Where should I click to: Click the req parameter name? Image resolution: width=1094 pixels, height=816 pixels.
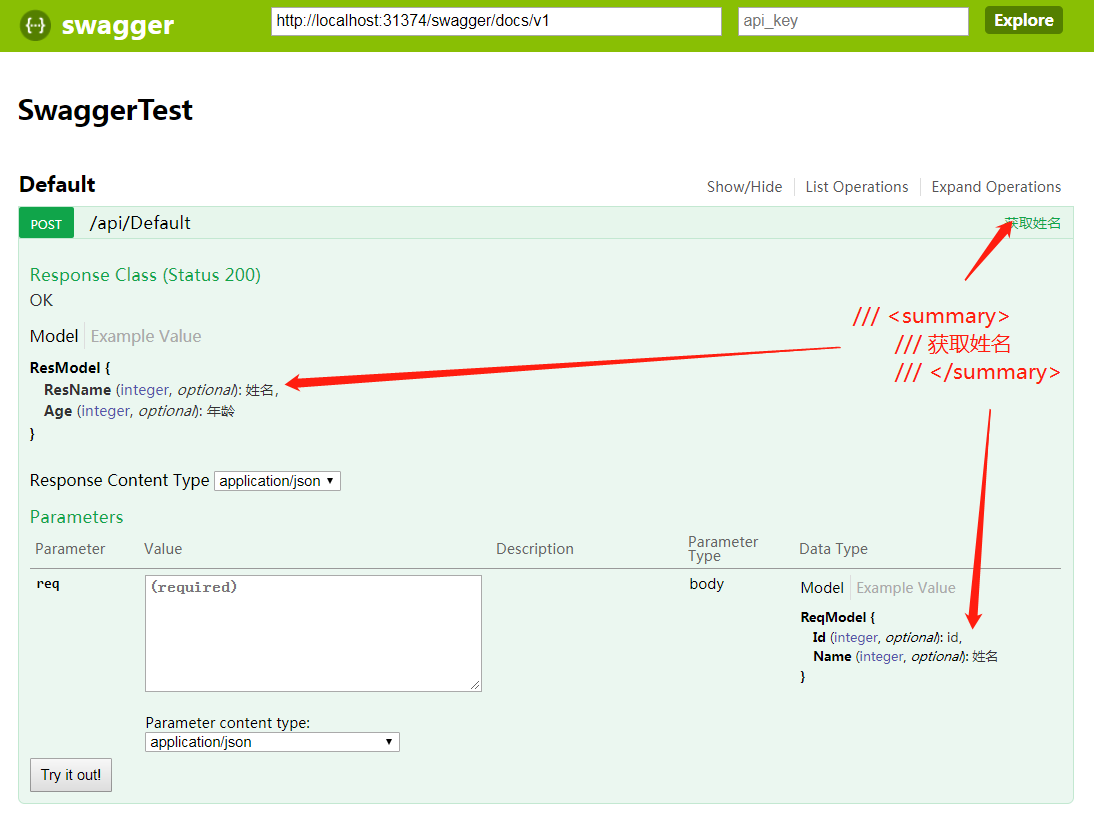[47, 584]
